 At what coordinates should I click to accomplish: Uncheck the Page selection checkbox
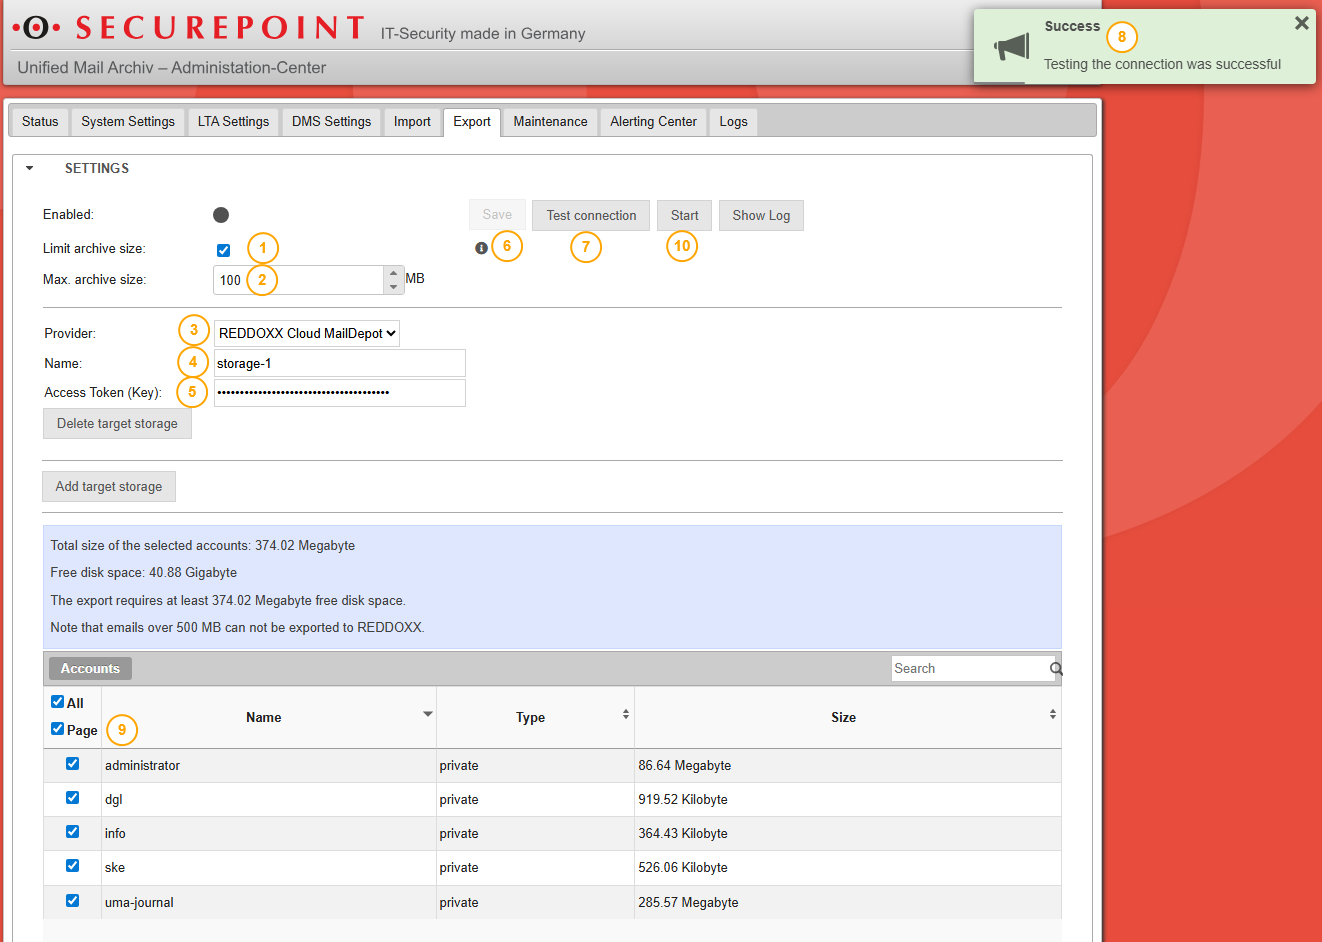click(x=57, y=729)
